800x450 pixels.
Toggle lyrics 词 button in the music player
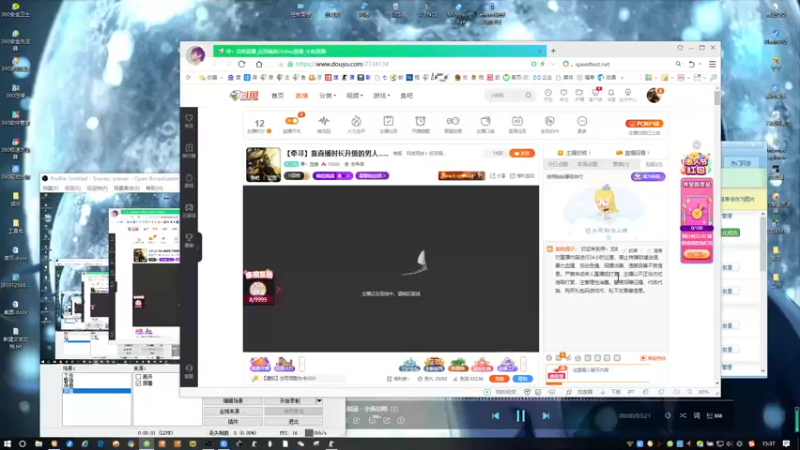tap(696, 416)
